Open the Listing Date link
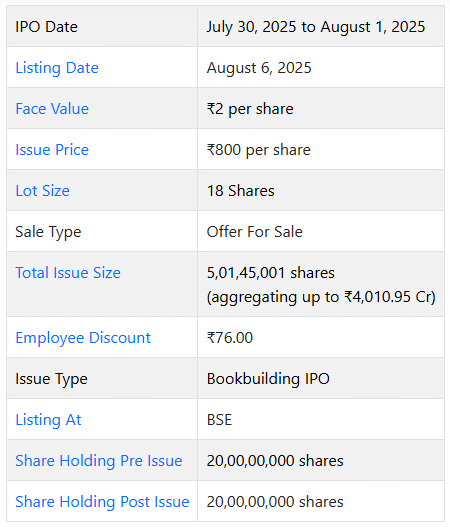 pos(57,68)
